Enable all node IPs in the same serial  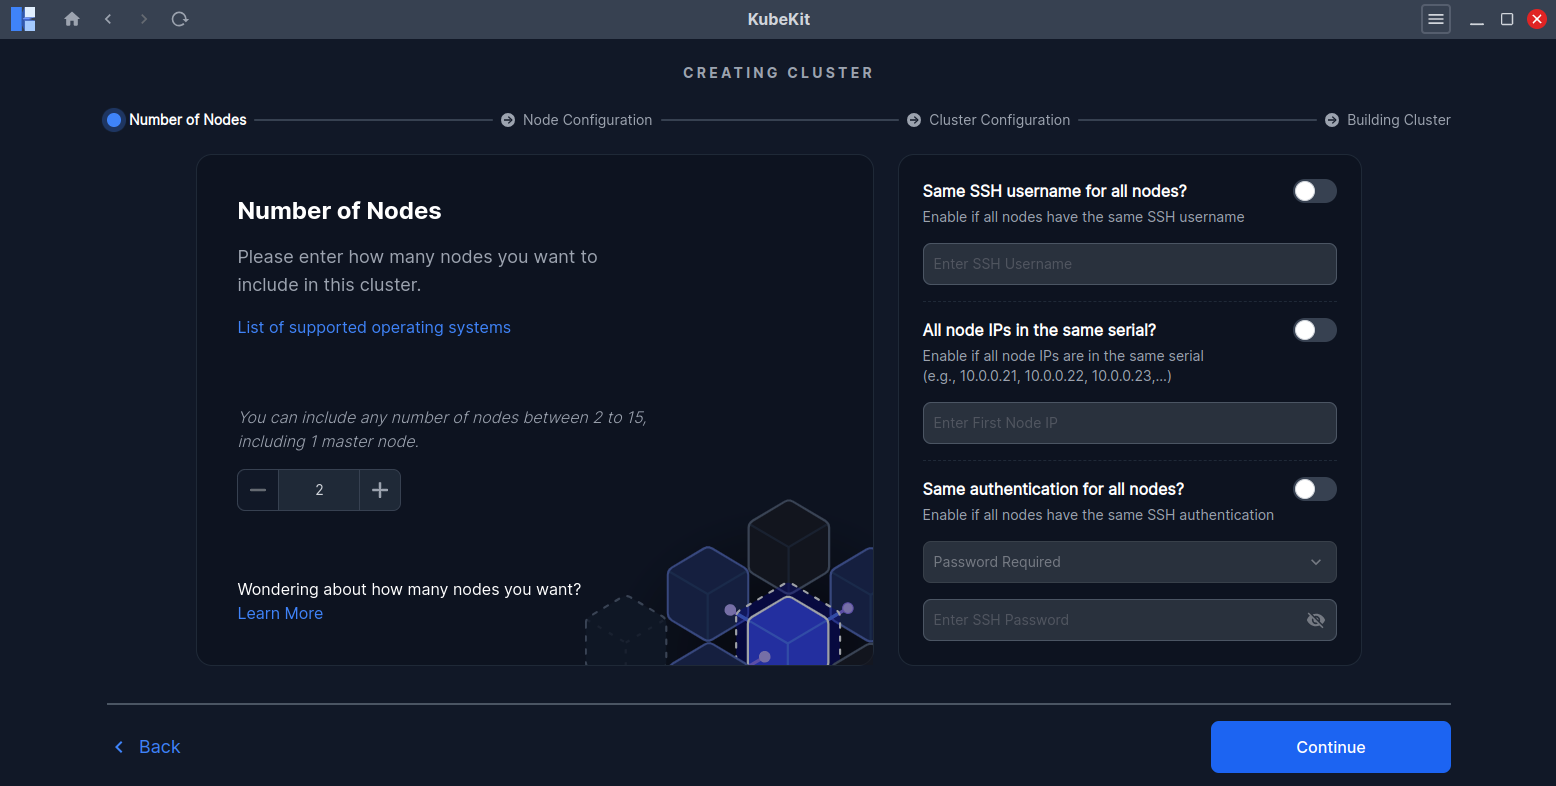coord(1315,330)
